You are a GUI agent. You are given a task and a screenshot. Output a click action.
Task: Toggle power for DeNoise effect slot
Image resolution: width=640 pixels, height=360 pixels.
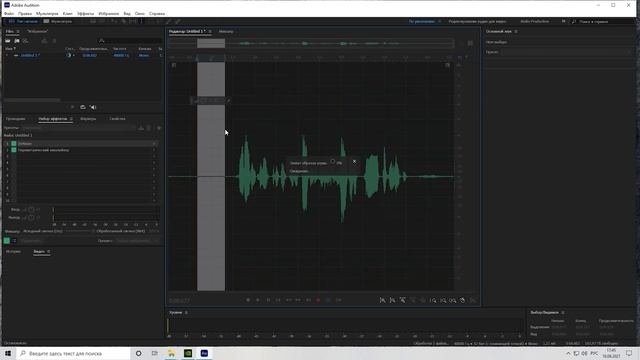click(x=14, y=144)
